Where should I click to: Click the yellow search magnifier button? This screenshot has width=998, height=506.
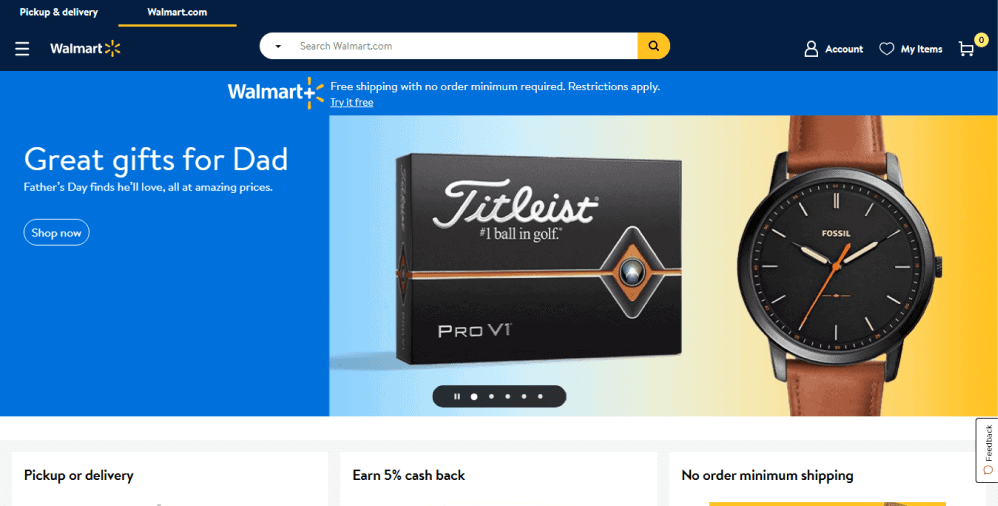pos(654,46)
